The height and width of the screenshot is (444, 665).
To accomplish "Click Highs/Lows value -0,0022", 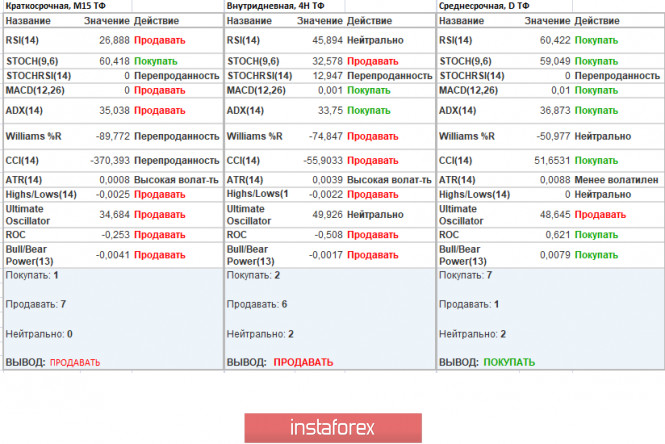I will click(326, 194).
